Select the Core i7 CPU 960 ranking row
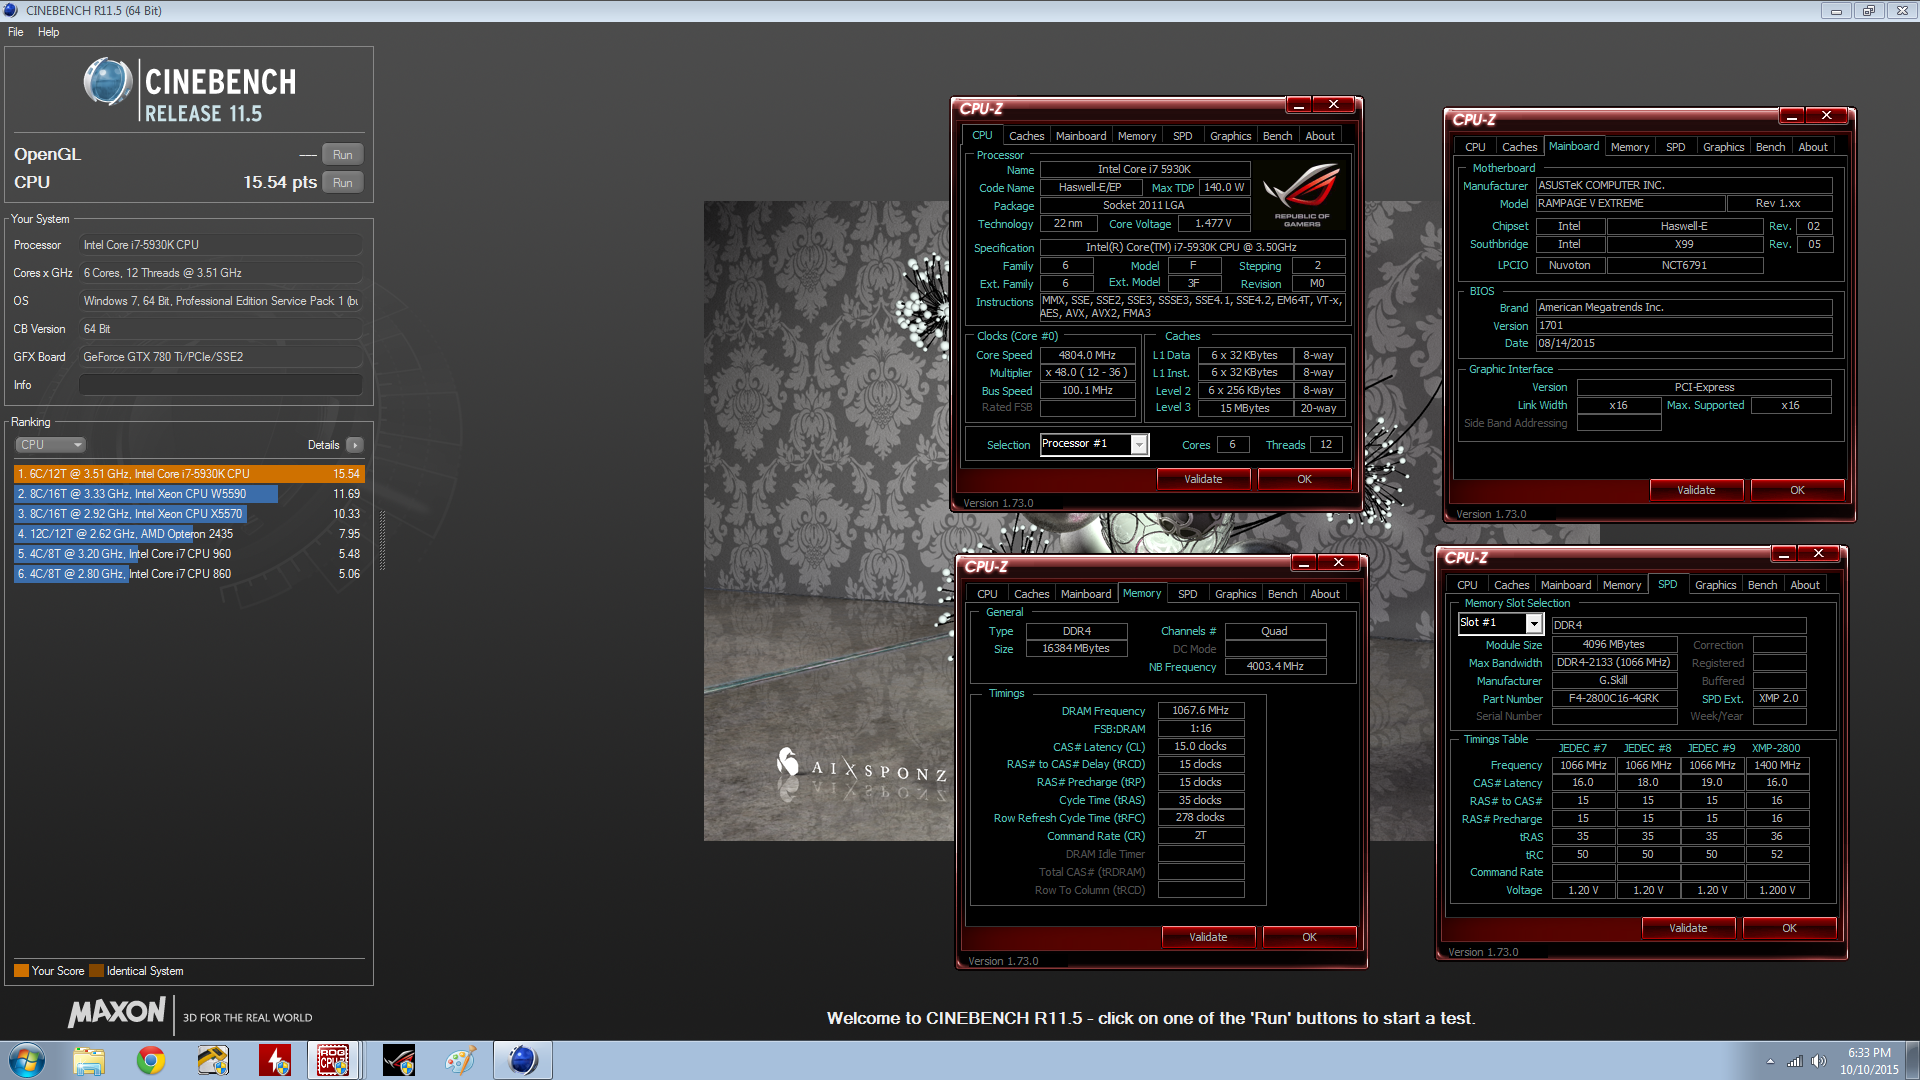Image resolution: width=1920 pixels, height=1080 pixels. 189,554
